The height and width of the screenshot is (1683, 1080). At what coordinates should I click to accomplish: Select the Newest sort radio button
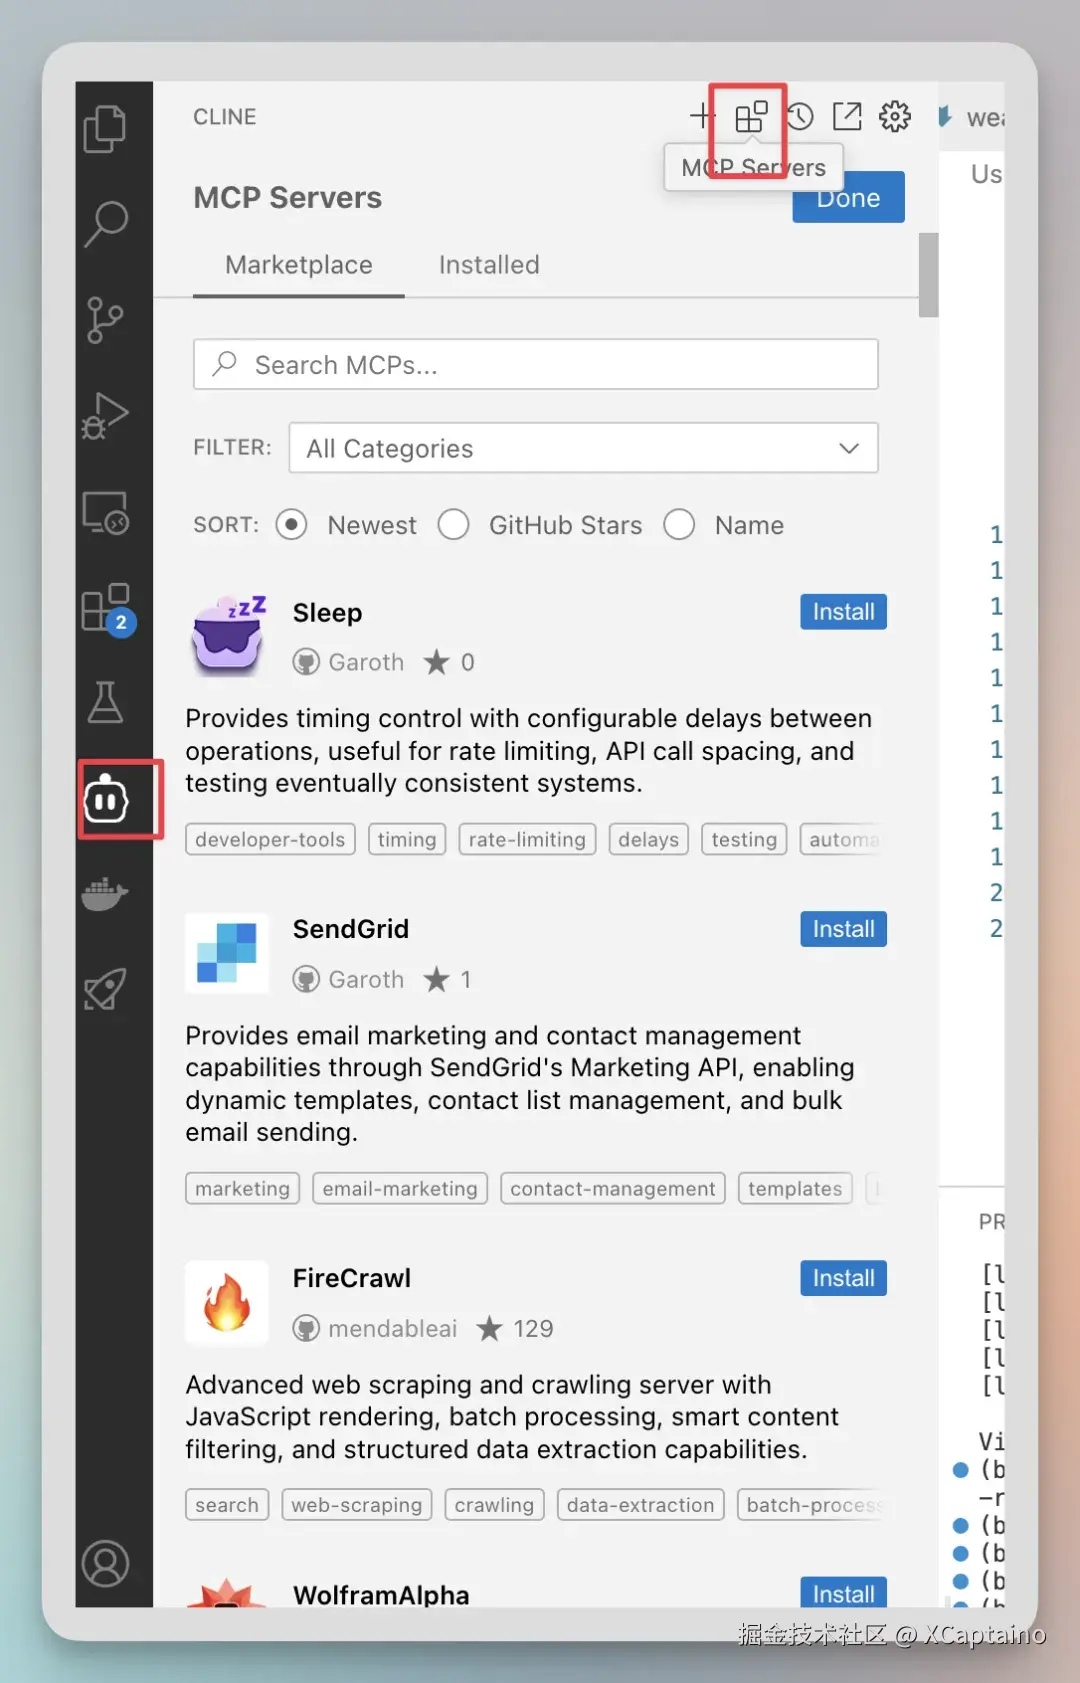(291, 525)
